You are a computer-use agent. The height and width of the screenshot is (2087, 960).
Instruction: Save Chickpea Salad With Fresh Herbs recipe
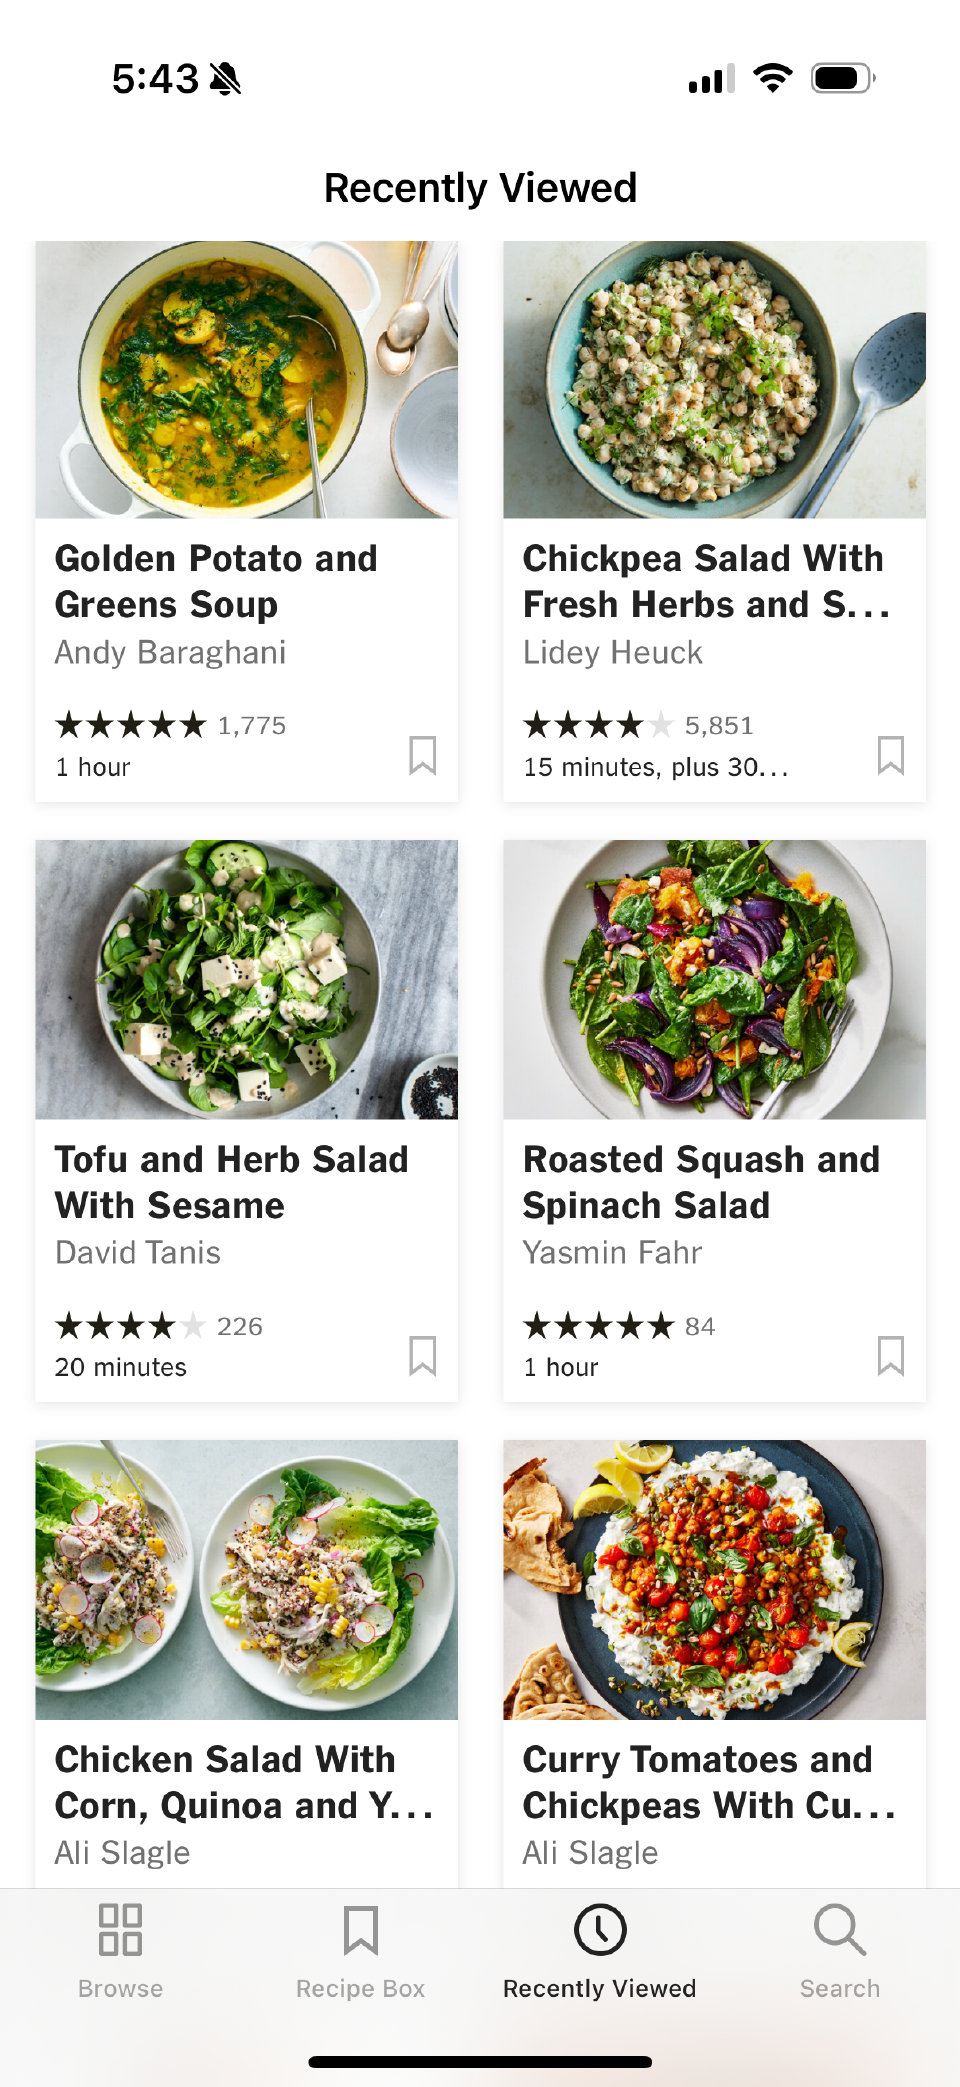click(x=891, y=755)
